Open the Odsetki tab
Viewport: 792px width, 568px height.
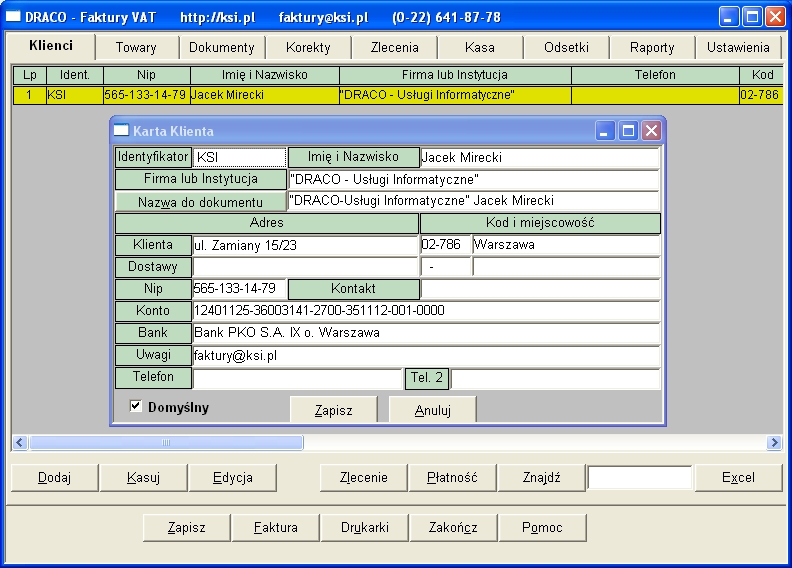(566, 47)
